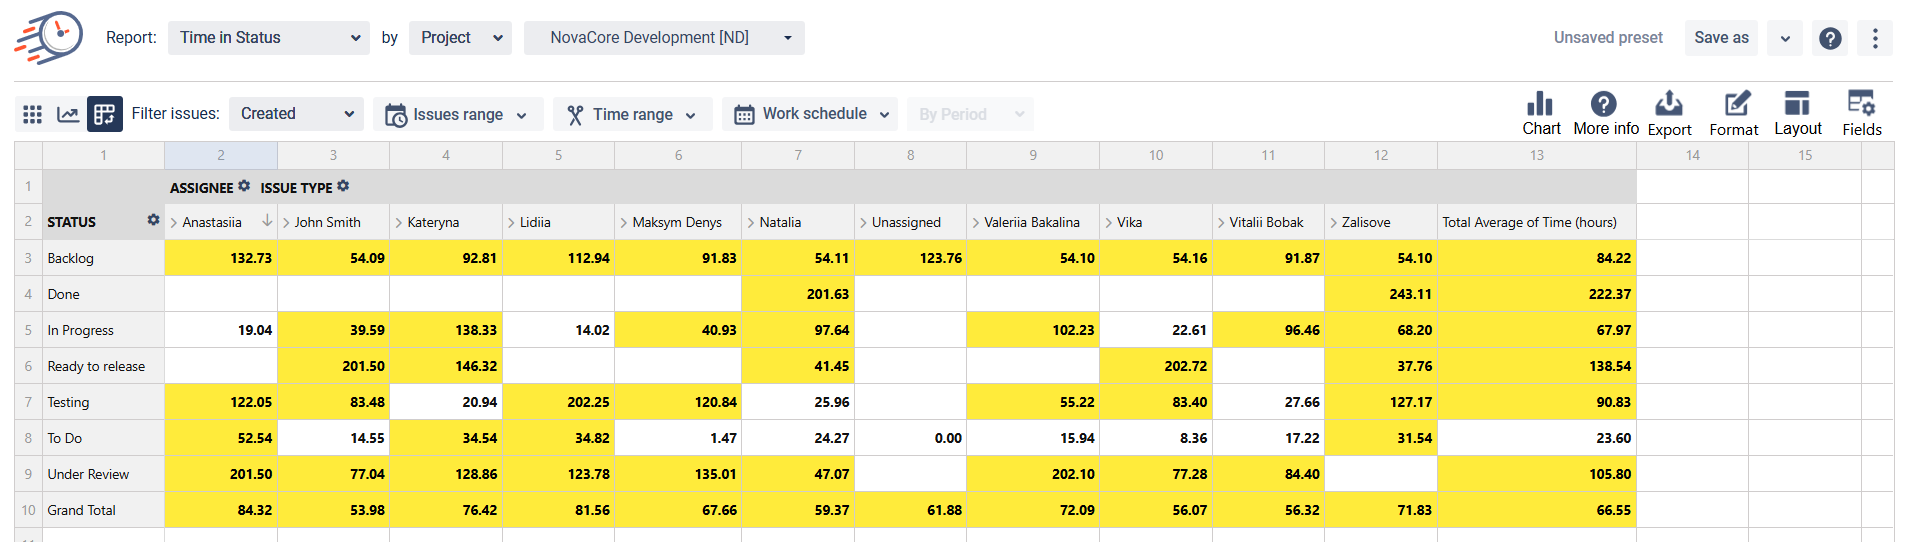1906x542 pixels.
Task: Expand the Anastasiia assignee column
Action: [174, 223]
